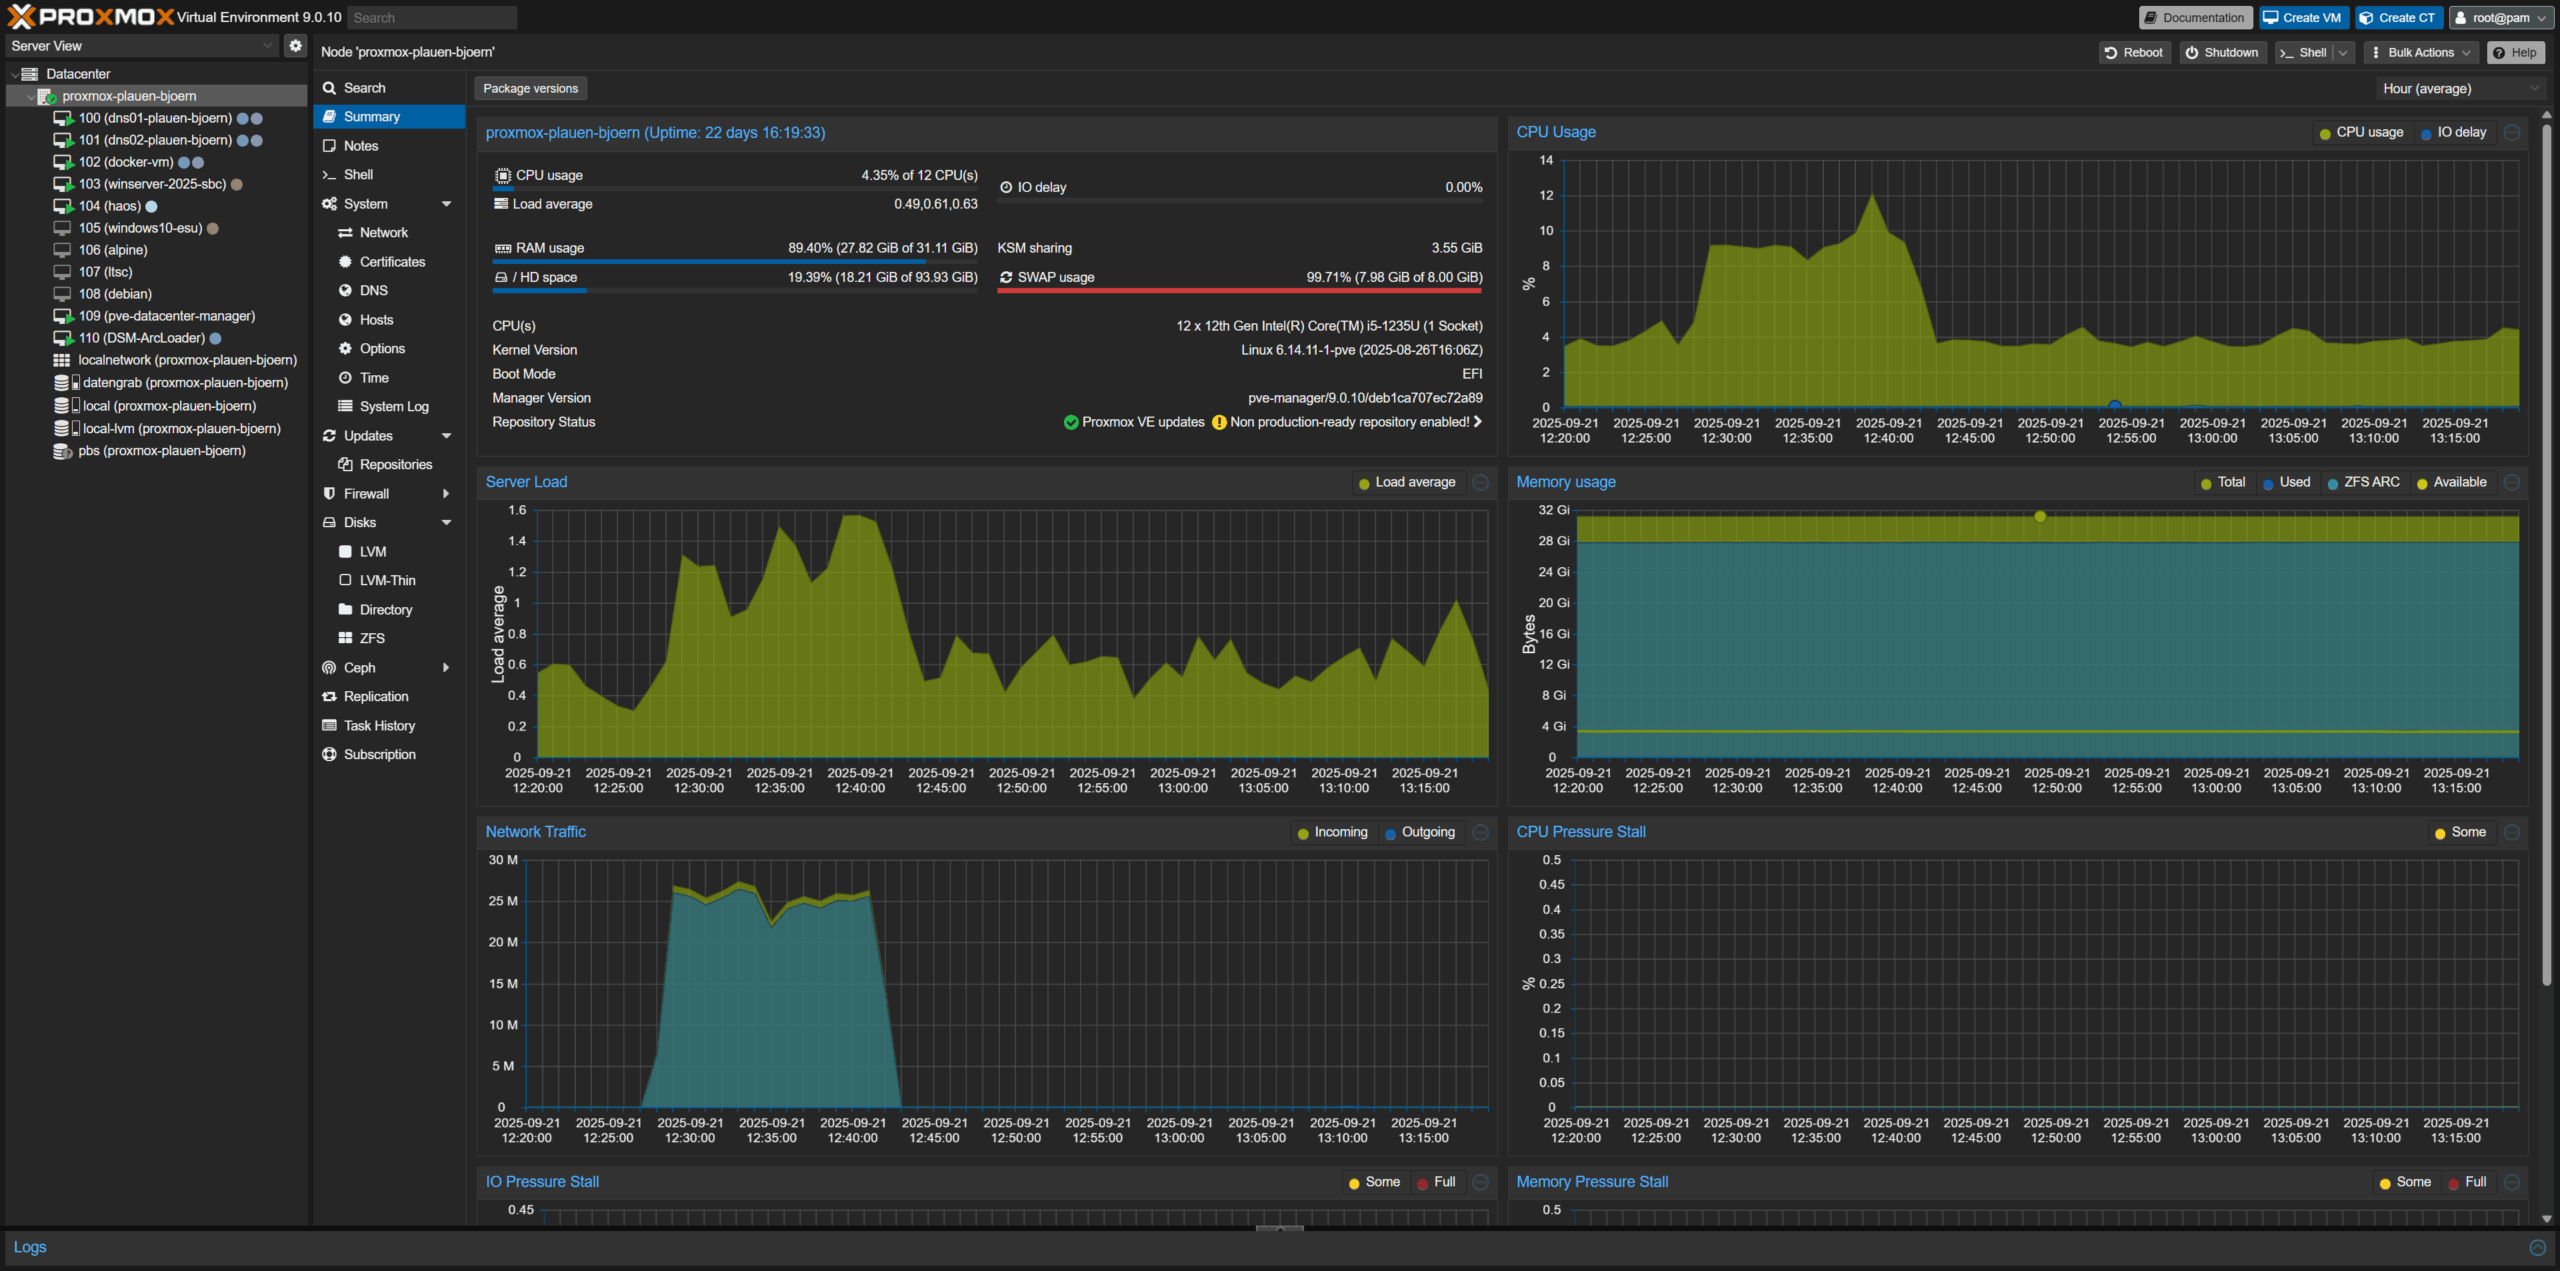Click the Subscription support icon
The image size is (2560, 1271).
pyautogui.click(x=329, y=755)
